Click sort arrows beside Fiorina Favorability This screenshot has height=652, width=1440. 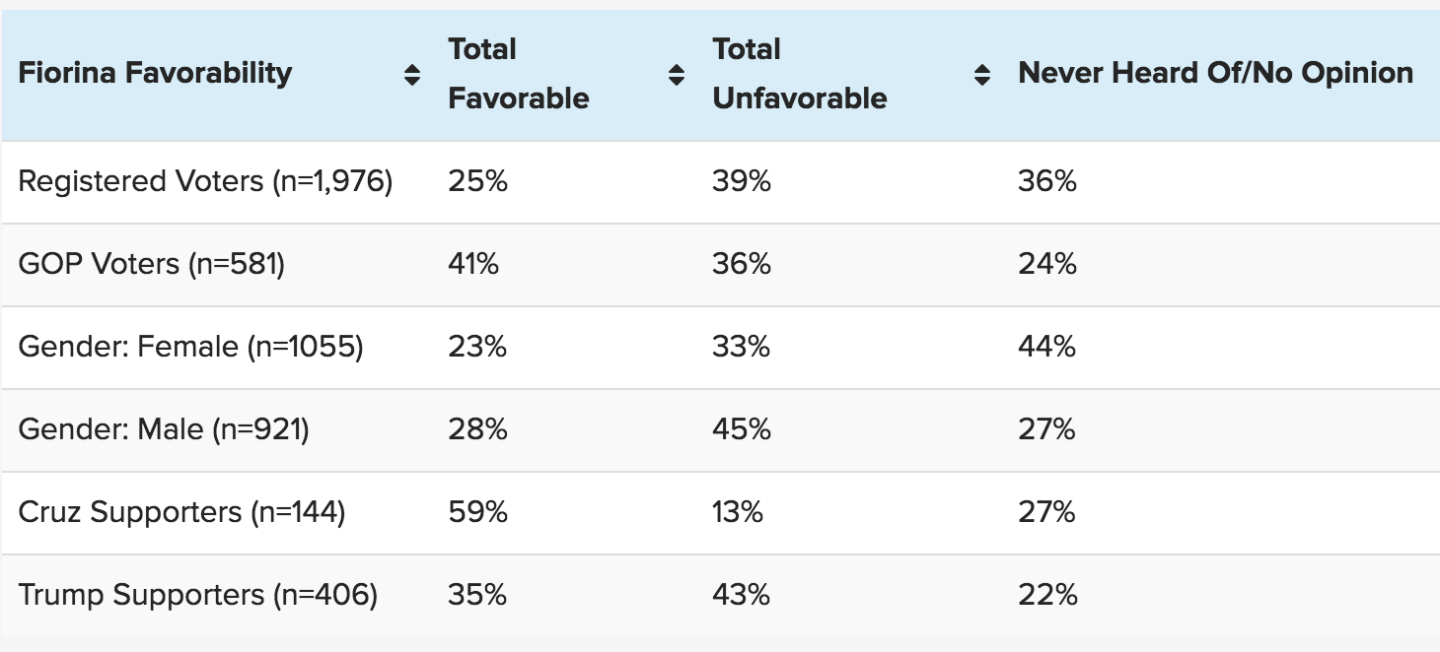tap(411, 74)
